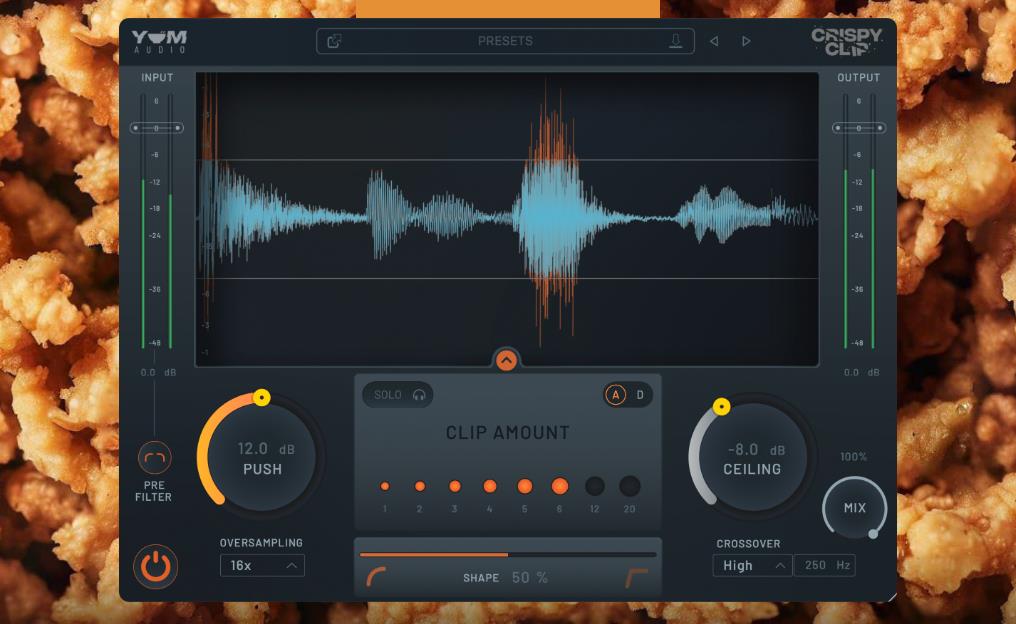This screenshot has height=624, width=1016.
Task: Click the 100% mix value
Action: (853, 457)
